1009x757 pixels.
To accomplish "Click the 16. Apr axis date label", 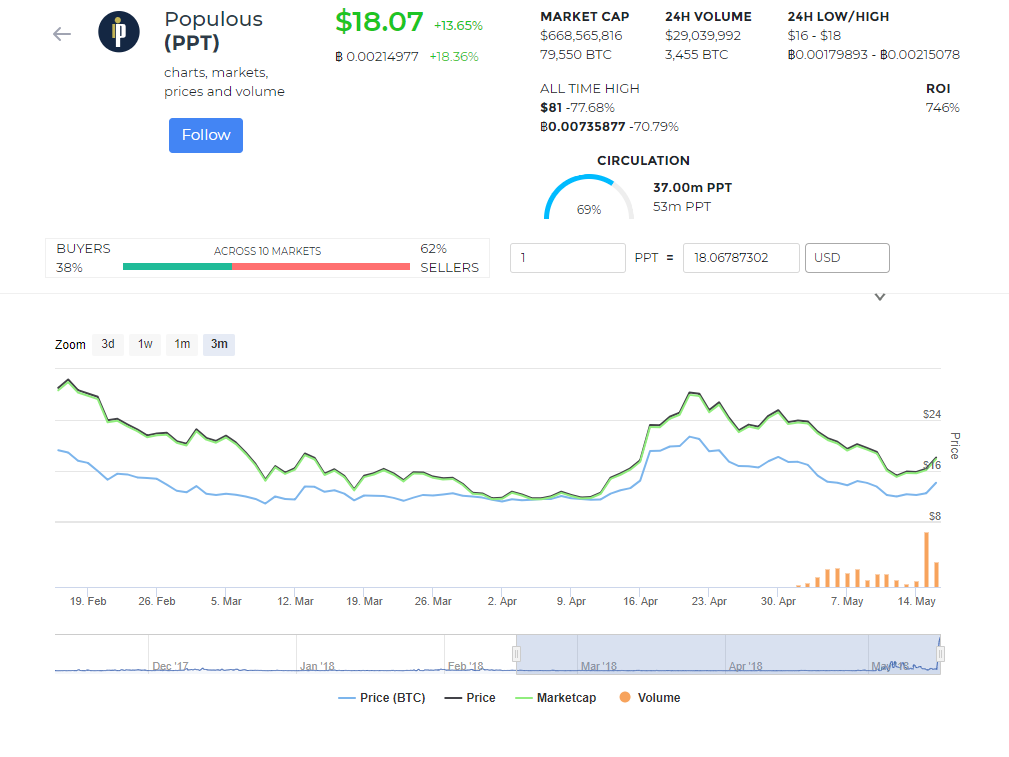I will [640, 601].
